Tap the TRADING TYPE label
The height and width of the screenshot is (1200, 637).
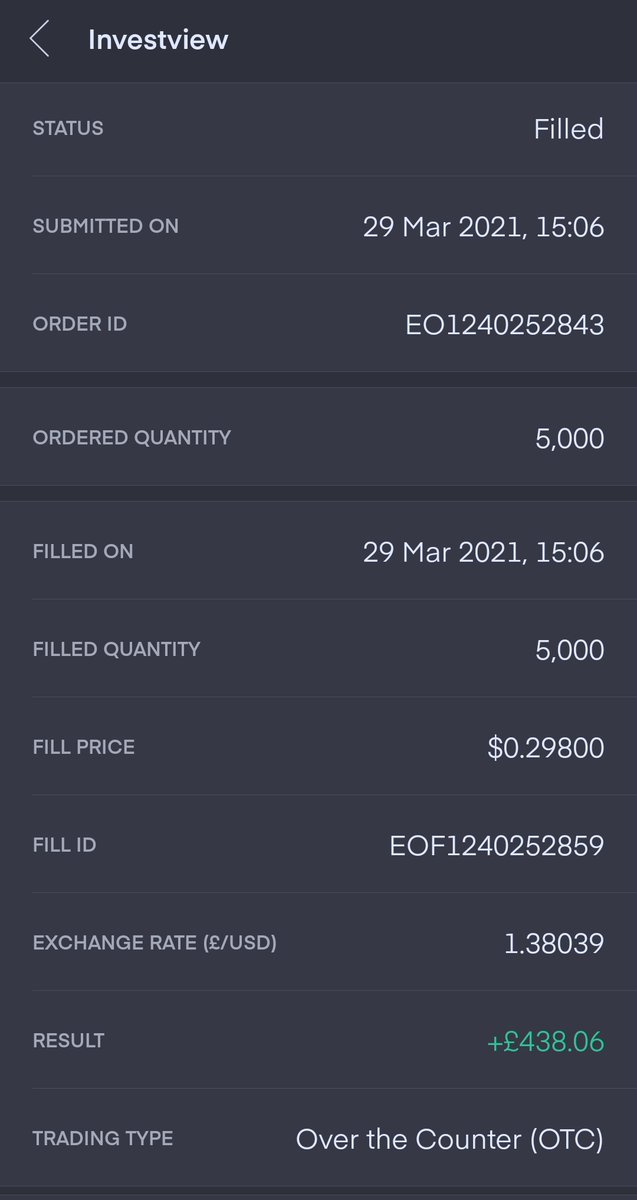(x=103, y=1139)
